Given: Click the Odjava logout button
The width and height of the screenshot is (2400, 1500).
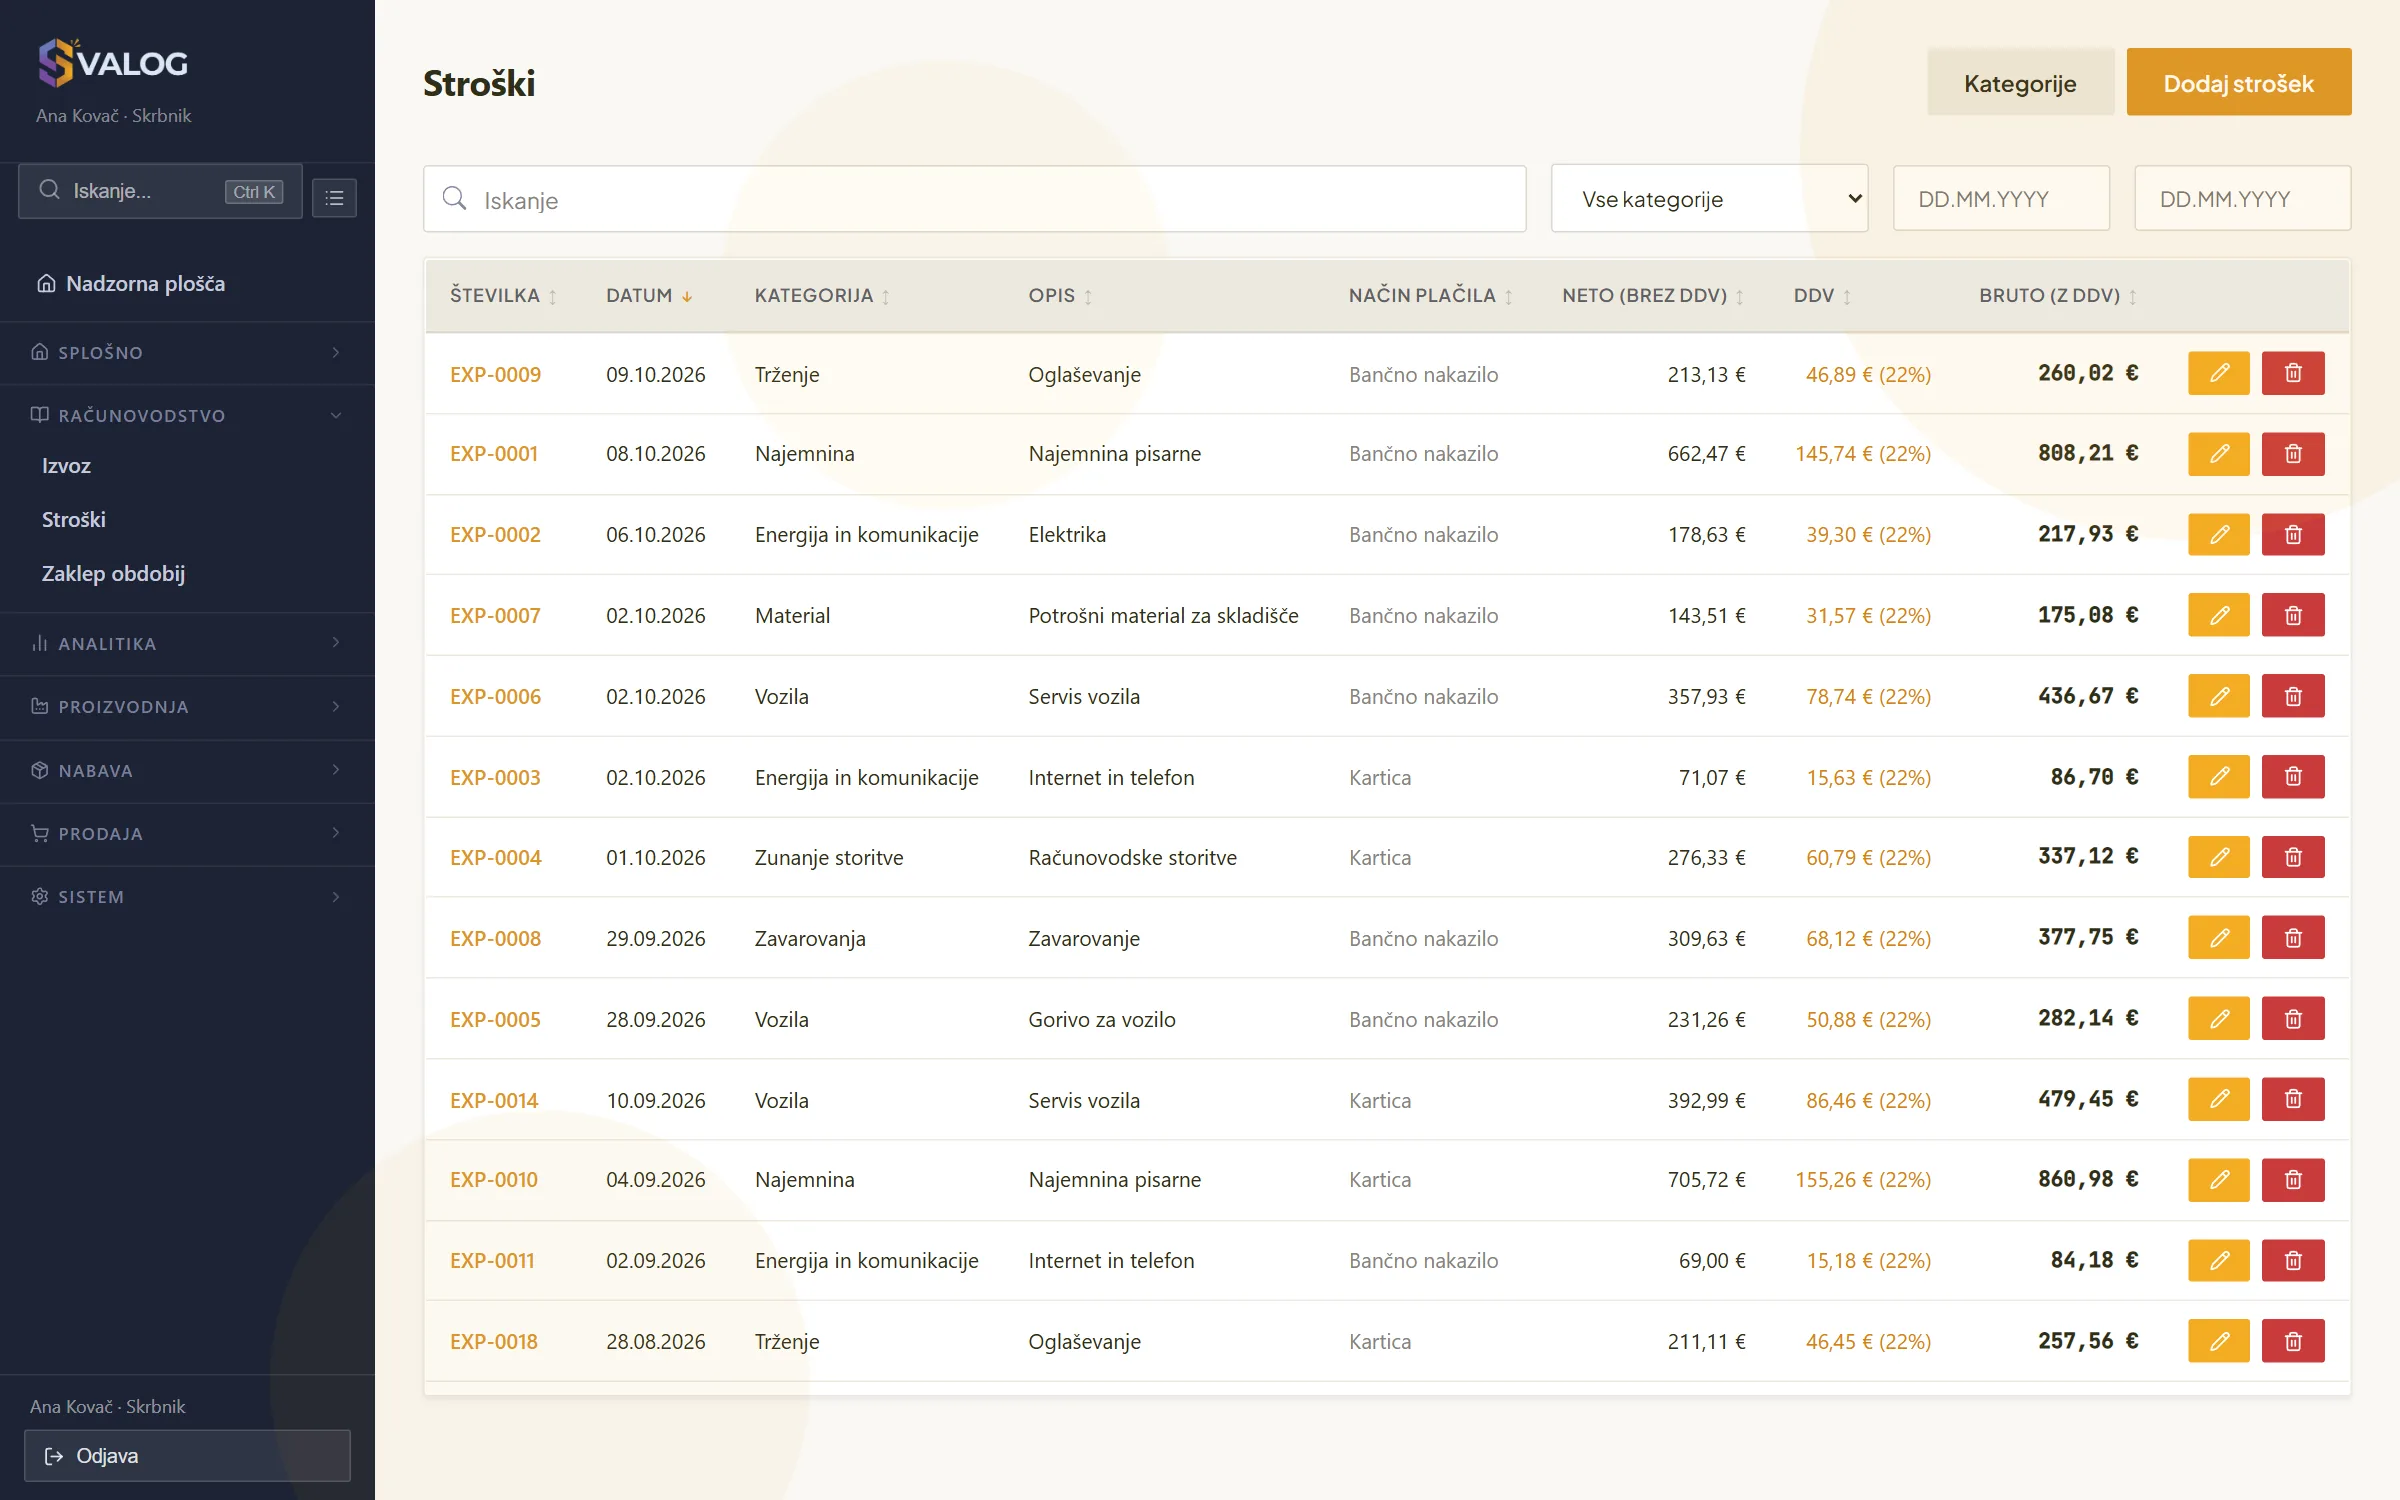Looking at the screenshot, I should tap(187, 1455).
